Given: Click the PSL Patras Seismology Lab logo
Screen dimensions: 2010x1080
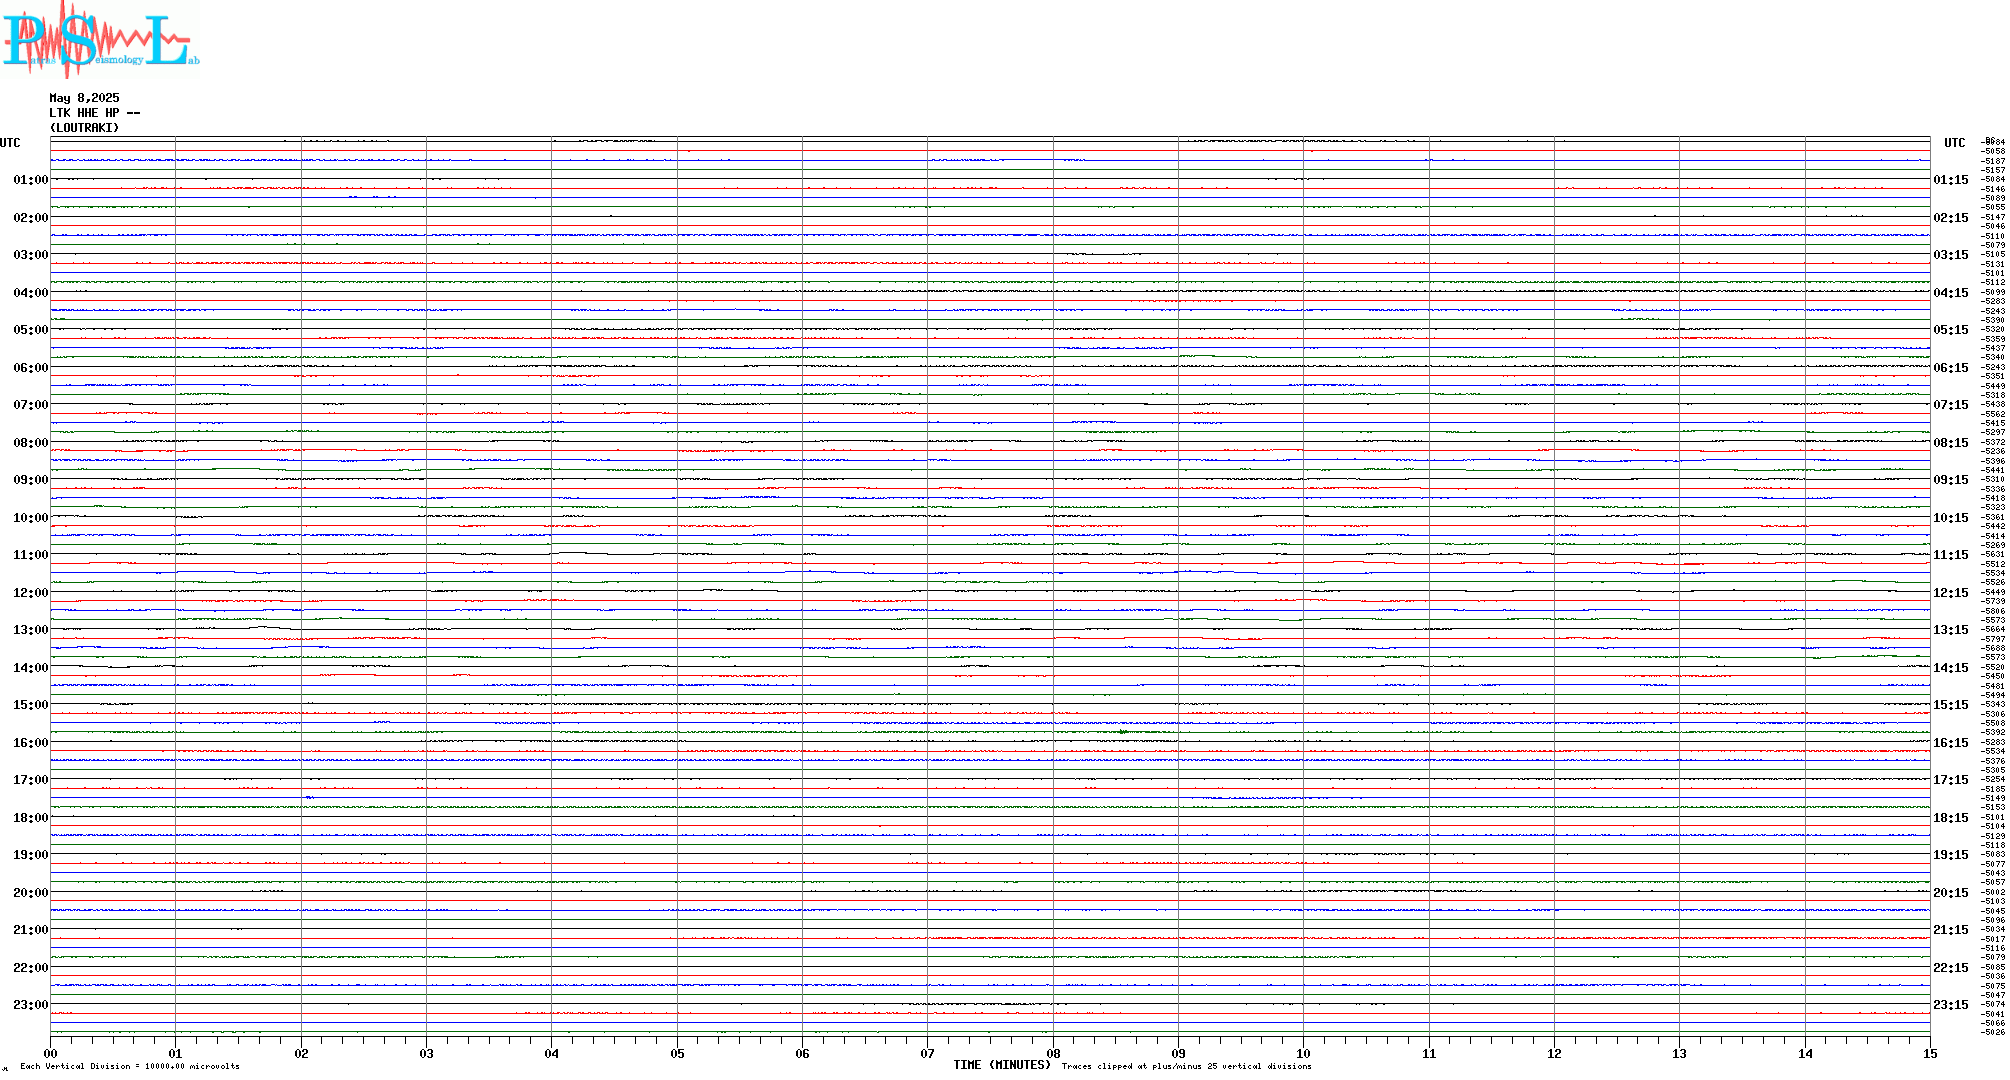Looking at the screenshot, I should click(100, 40).
